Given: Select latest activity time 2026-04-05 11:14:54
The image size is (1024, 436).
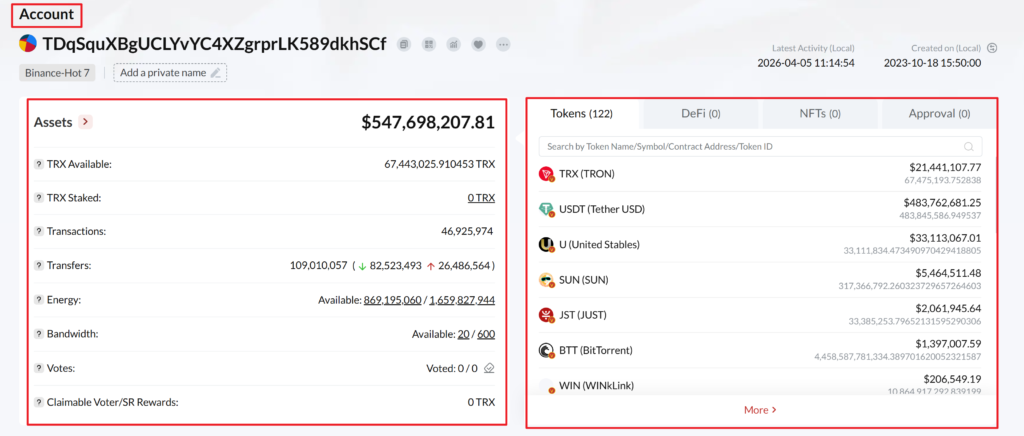Looking at the screenshot, I should click(x=806, y=63).
